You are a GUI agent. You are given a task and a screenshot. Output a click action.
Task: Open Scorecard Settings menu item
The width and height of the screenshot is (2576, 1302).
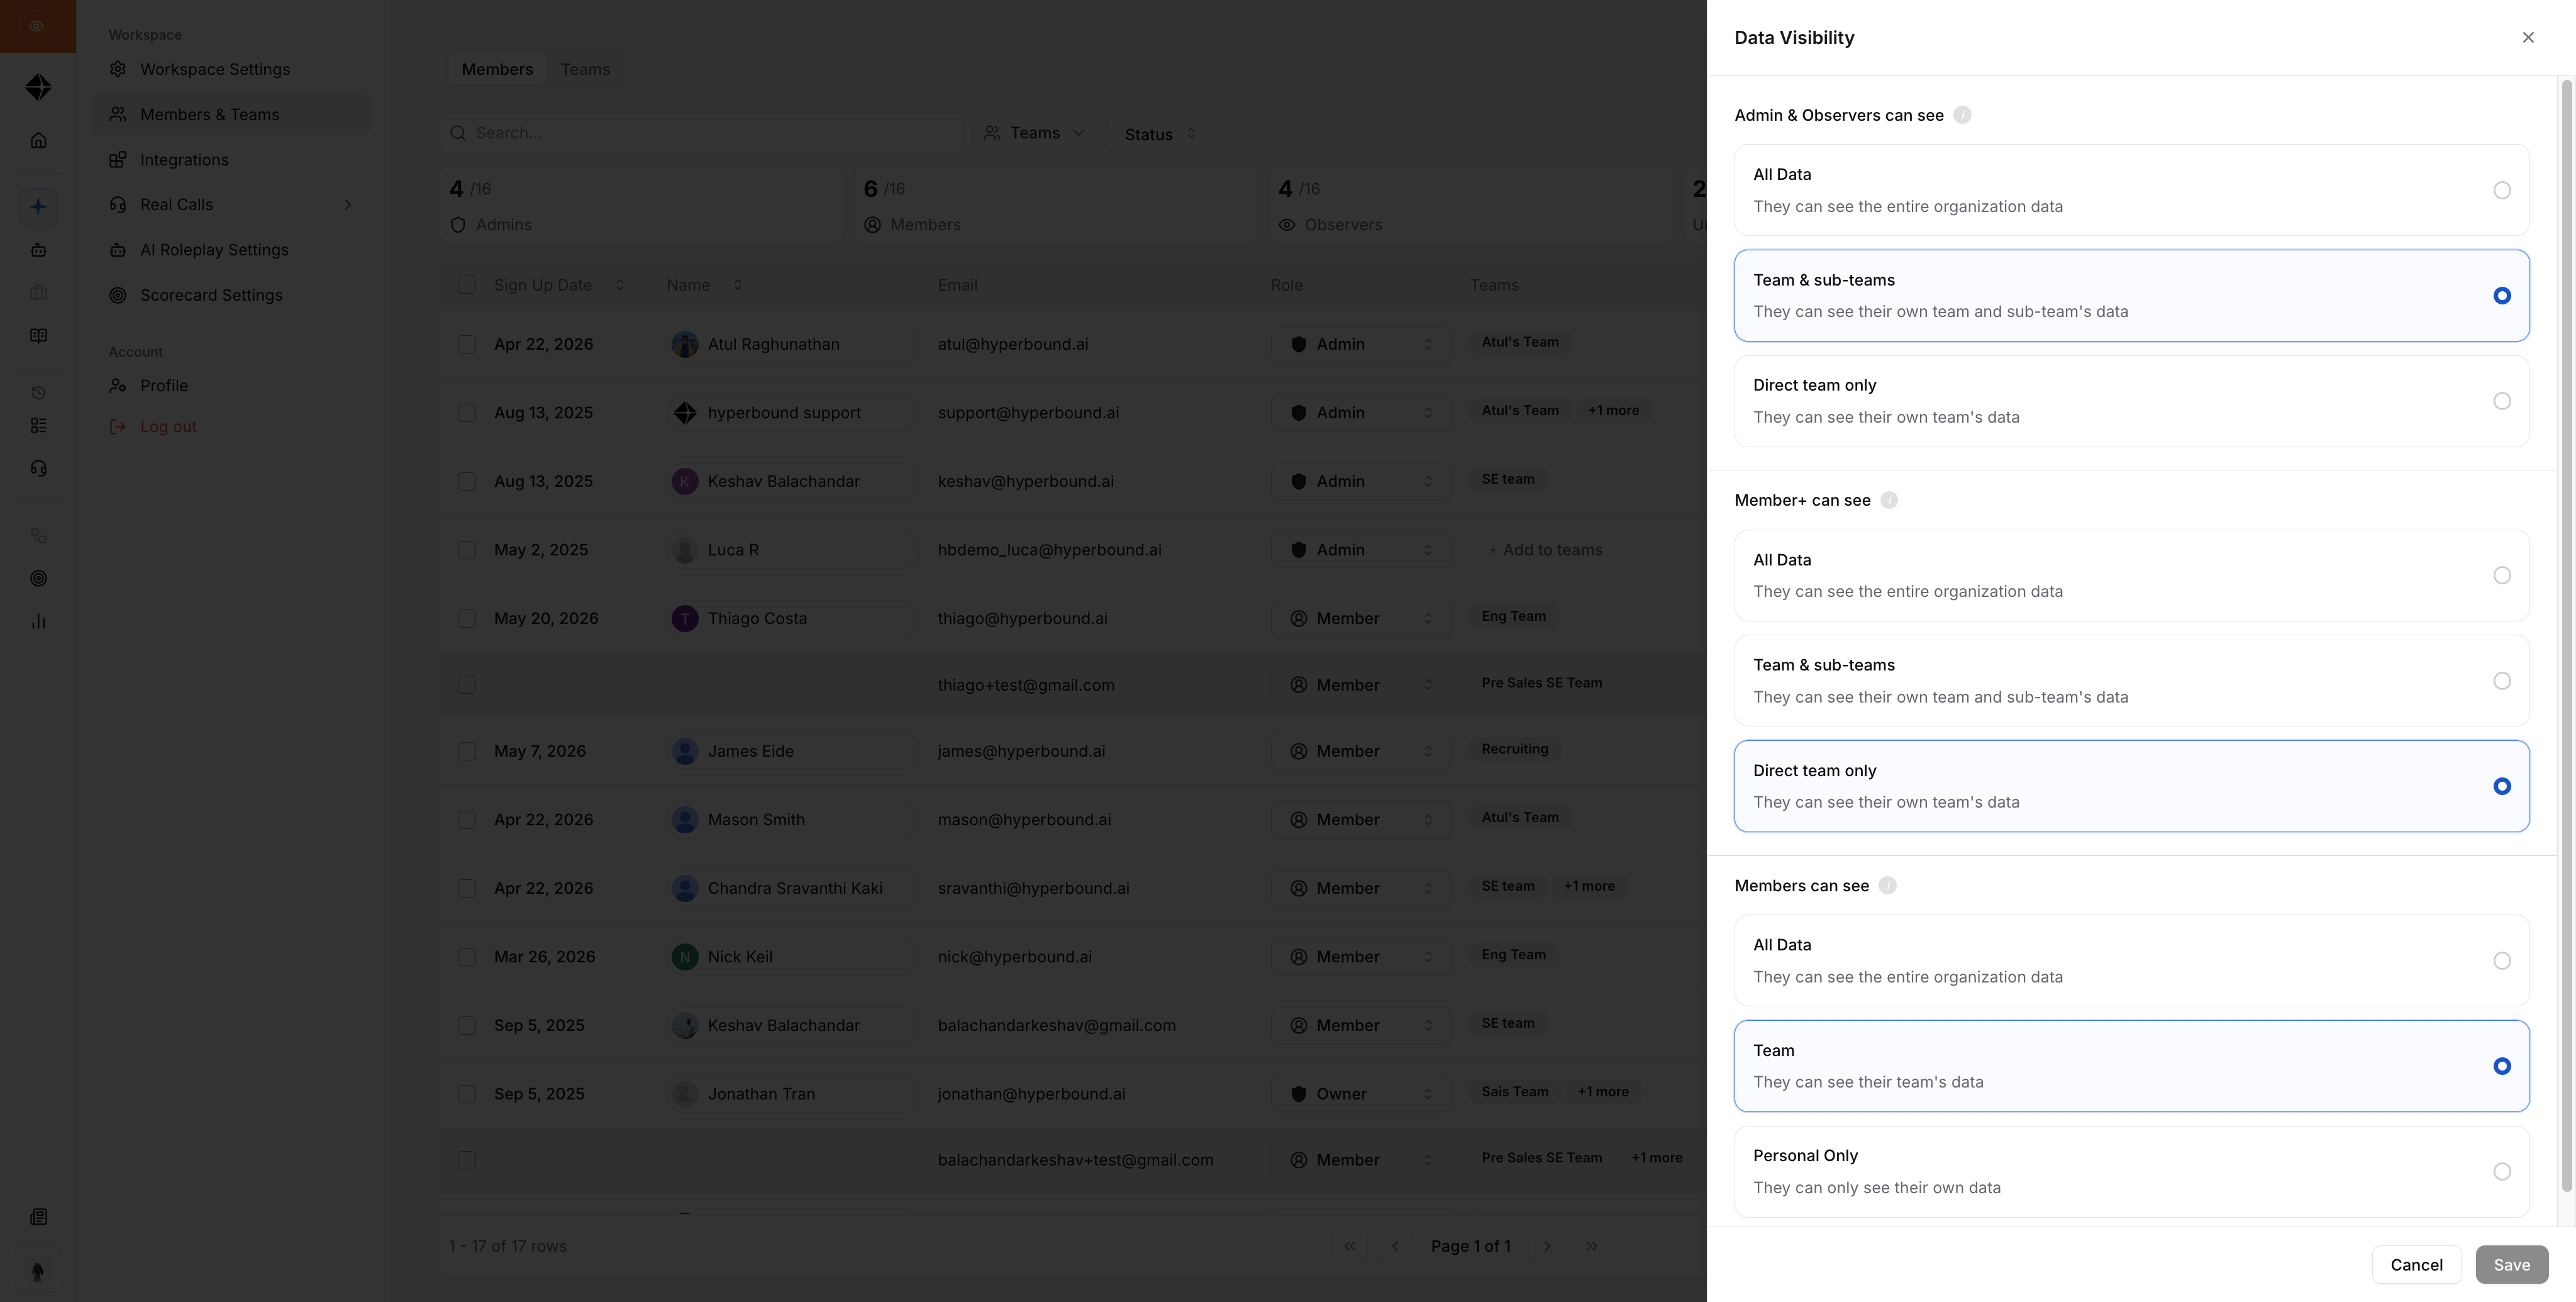(211, 295)
